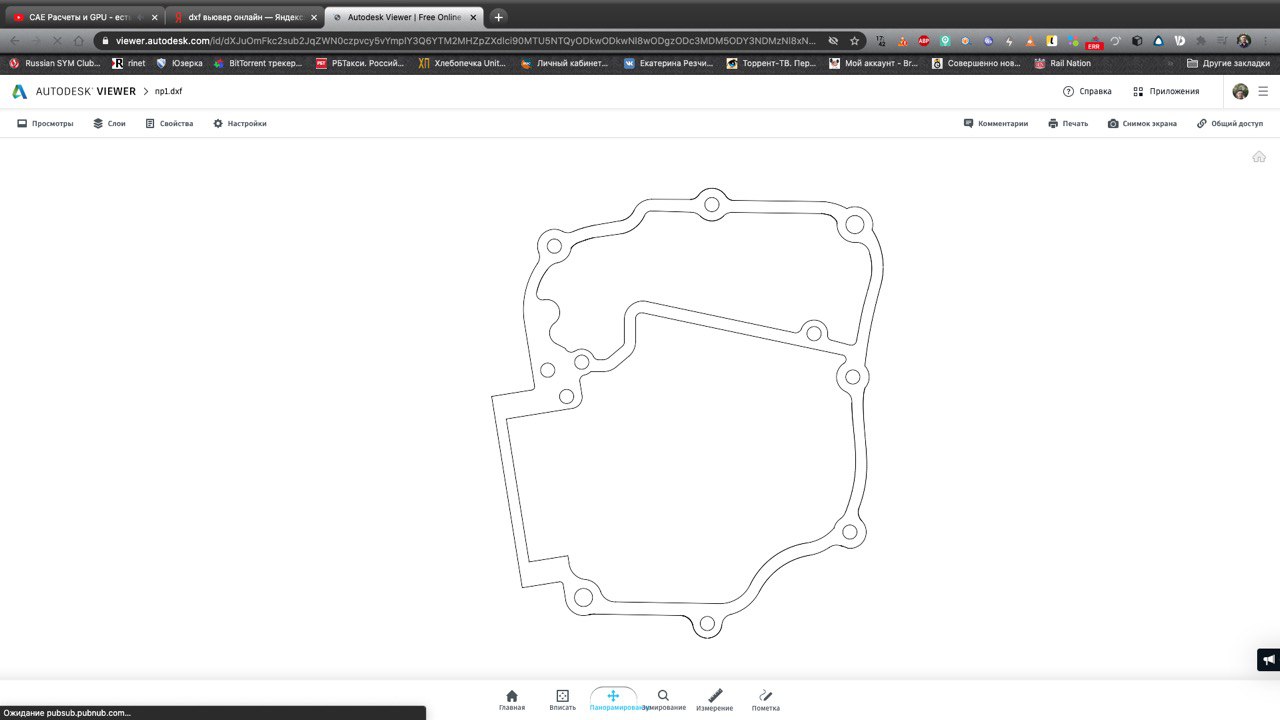Select the Измерение measure tool
Image resolution: width=1280 pixels, height=720 pixels.
(x=715, y=700)
